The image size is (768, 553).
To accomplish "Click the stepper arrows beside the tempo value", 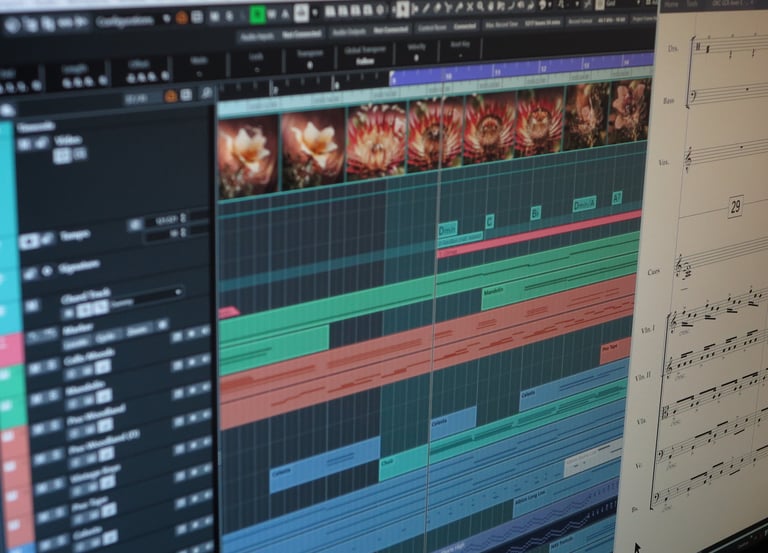I will click(x=183, y=217).
